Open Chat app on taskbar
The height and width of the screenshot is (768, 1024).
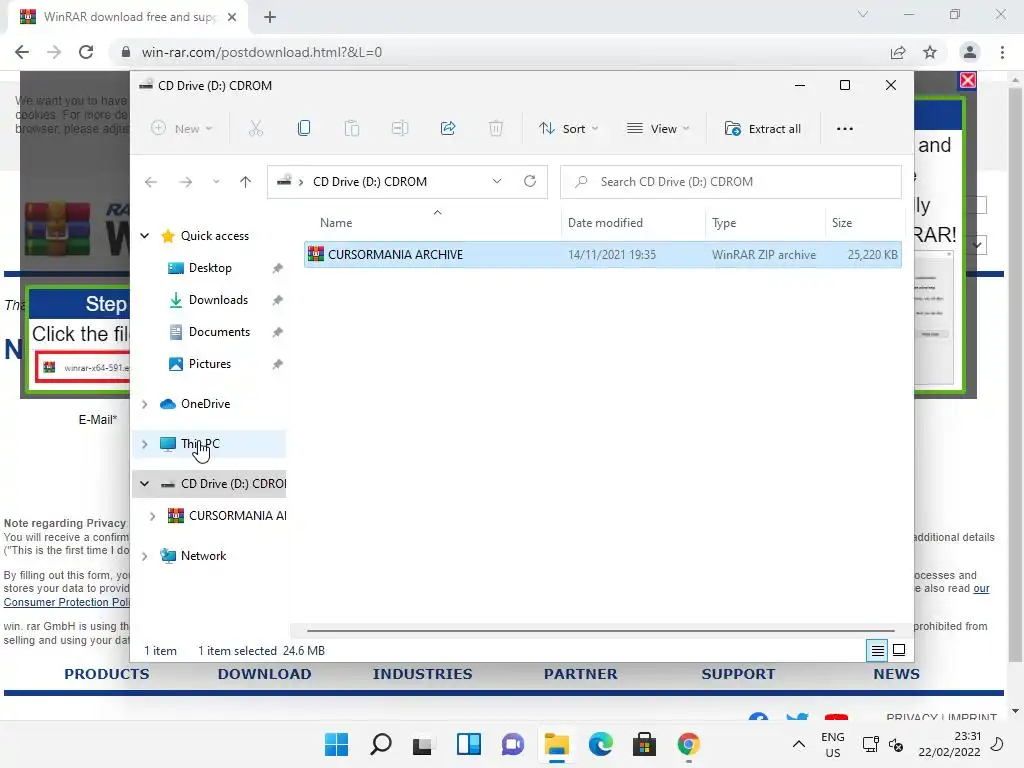(x=513, y=744)
